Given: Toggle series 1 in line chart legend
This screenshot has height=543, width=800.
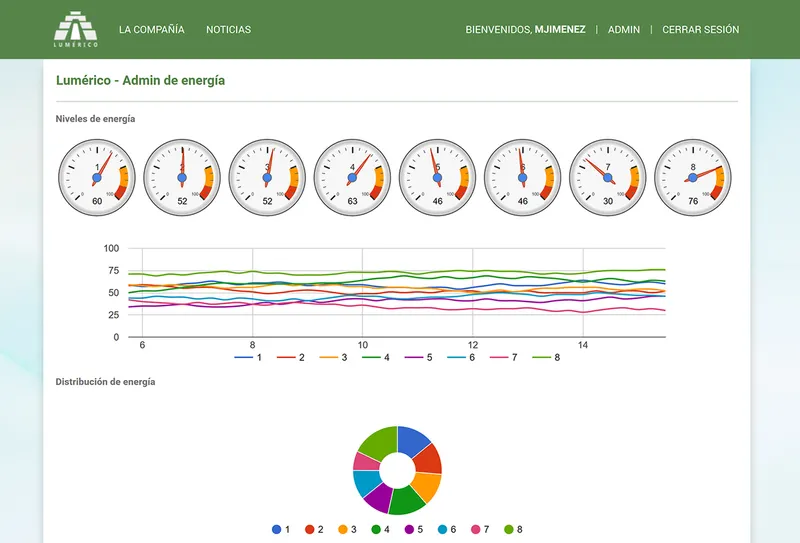Looking at the screenshot, I should point(249,357).
